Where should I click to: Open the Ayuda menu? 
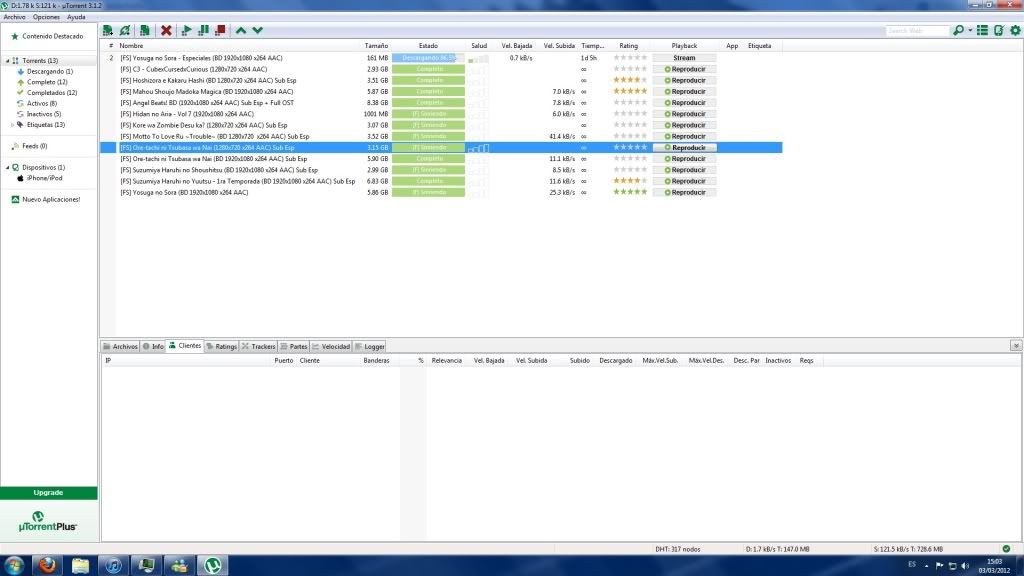[x=76, y=17]
